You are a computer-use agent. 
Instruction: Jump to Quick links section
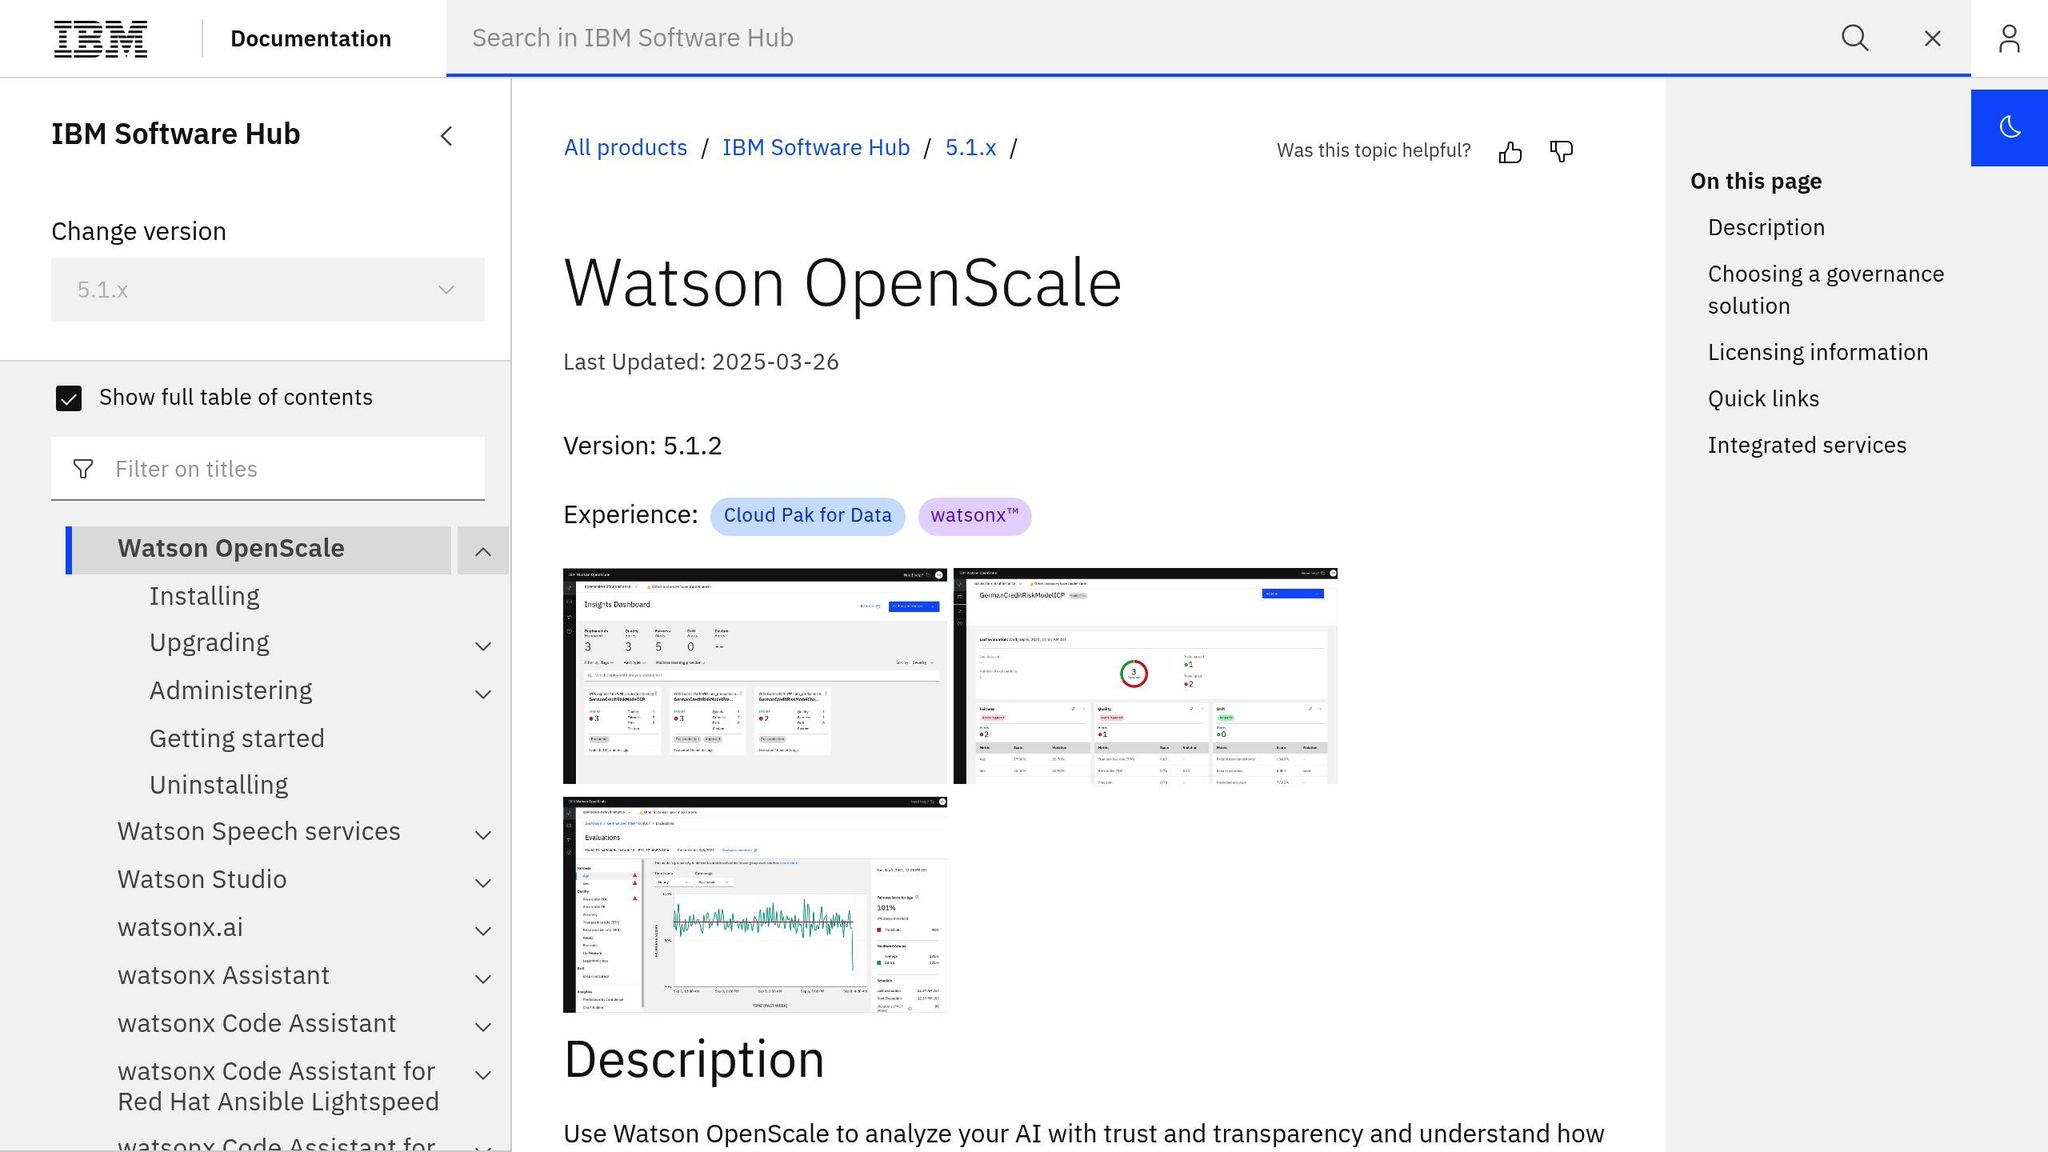pos(1763,399)
